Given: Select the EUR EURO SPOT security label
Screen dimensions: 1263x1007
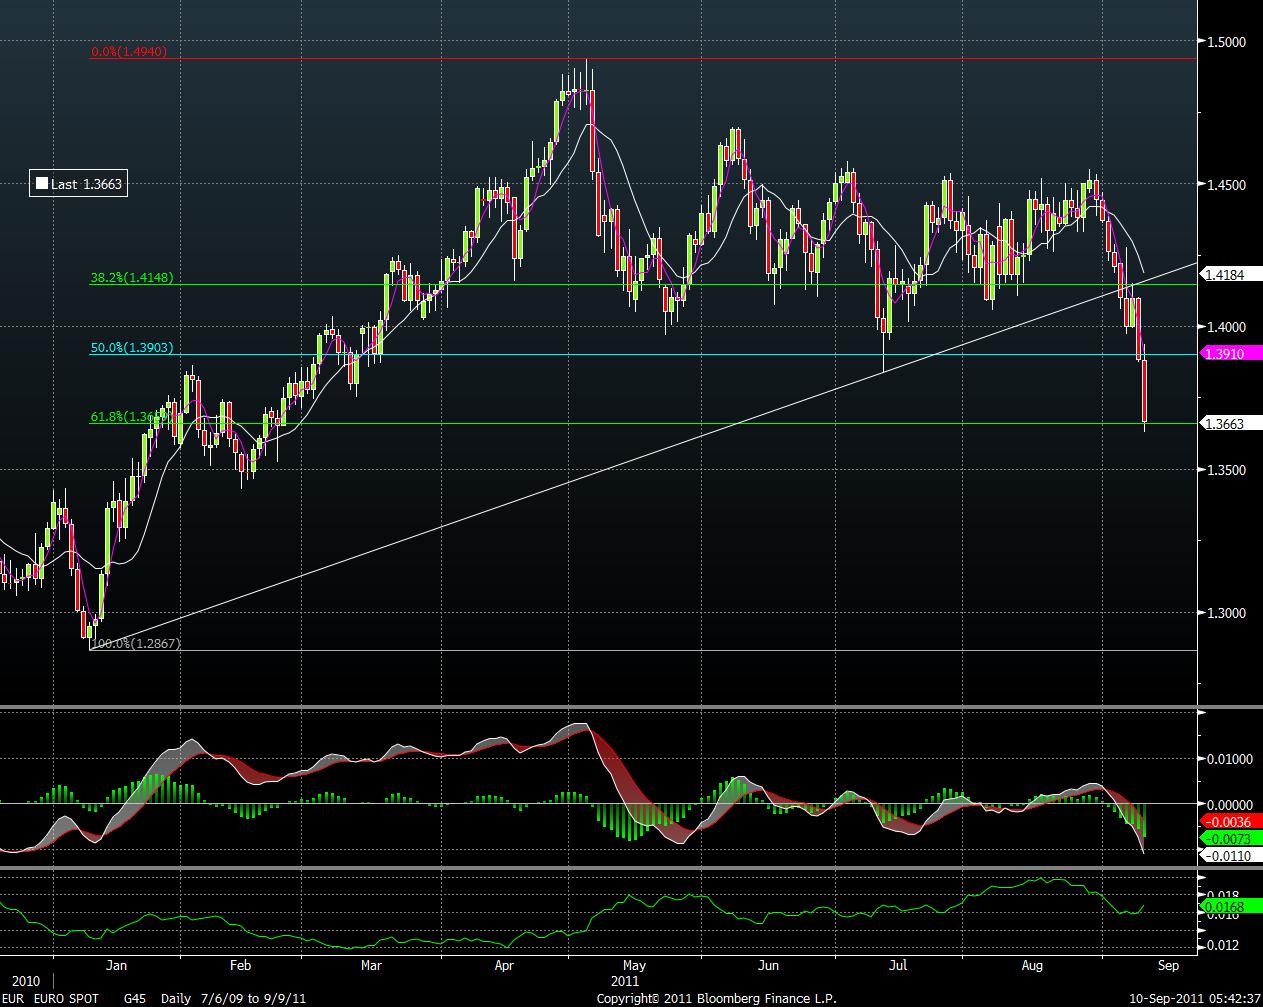Looking at the screenshot, I should tap(51, 997).
